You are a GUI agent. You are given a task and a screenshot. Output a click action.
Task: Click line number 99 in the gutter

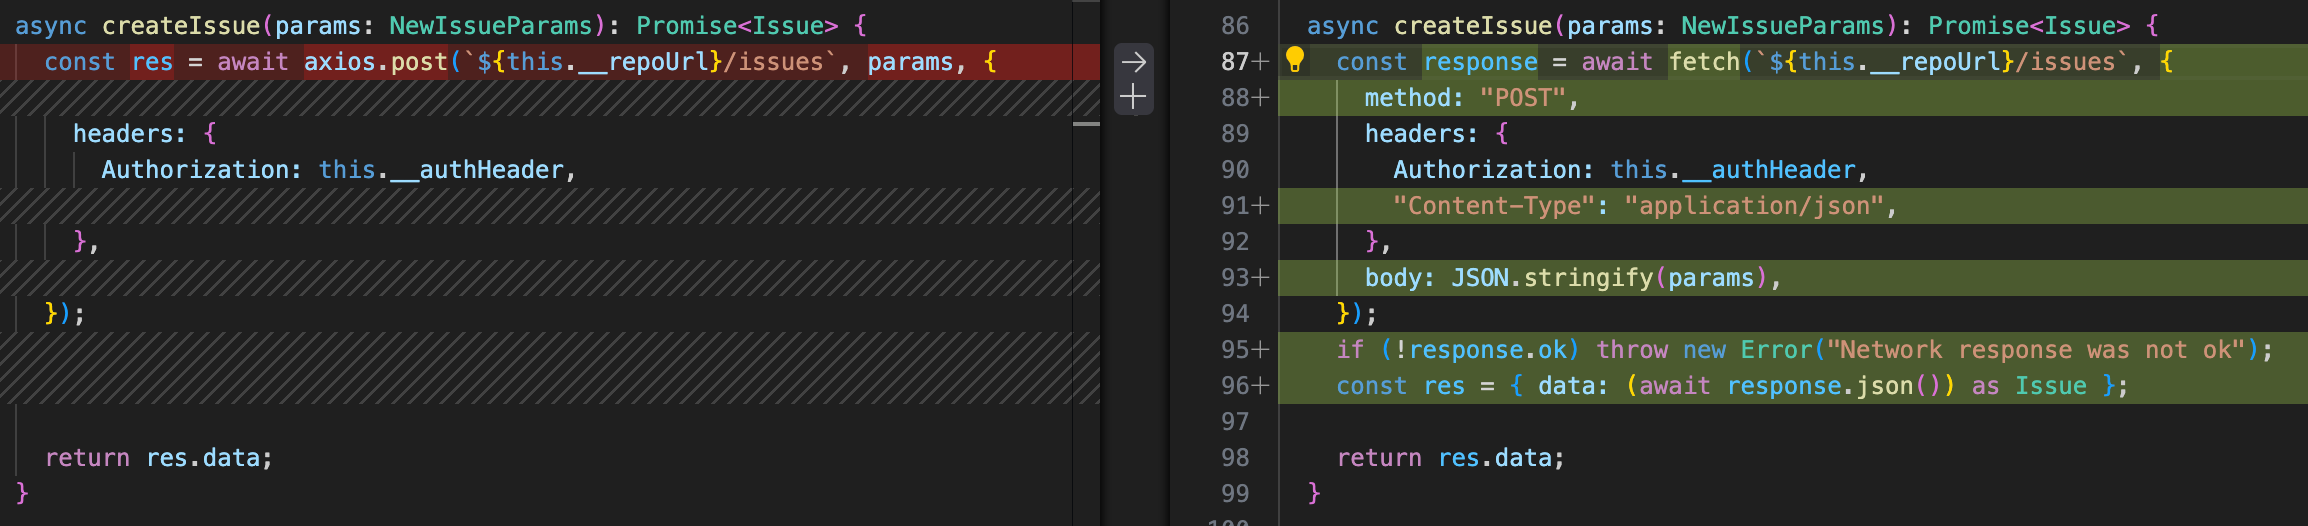(1235, 494)
